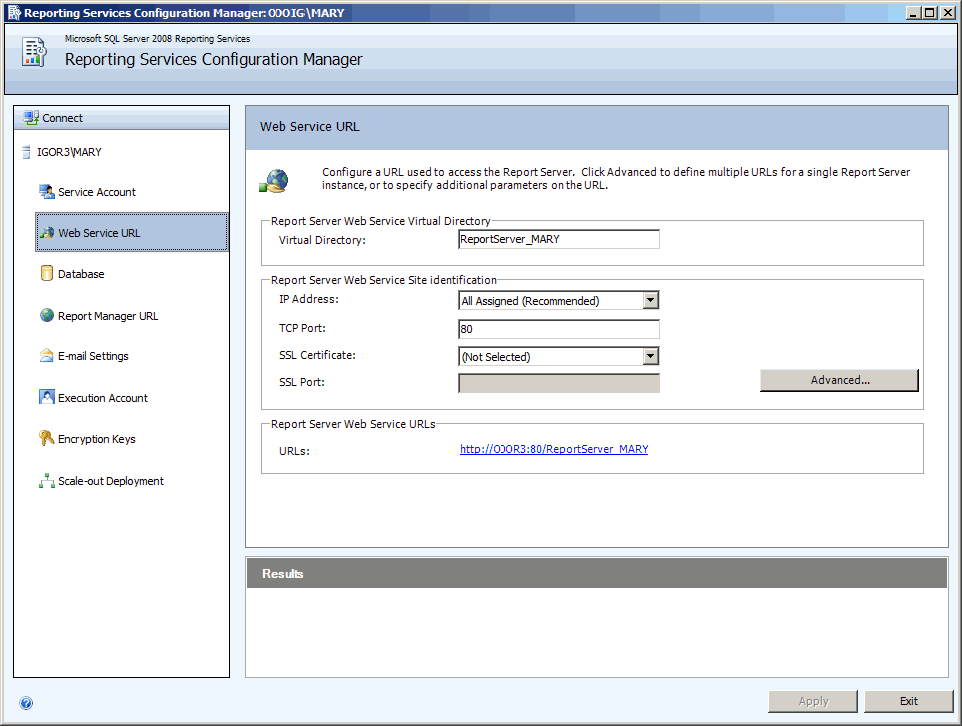Click the Virtual Directory text field
The width and height of the screenshot is (962, 726).
[x=559, y=239]
